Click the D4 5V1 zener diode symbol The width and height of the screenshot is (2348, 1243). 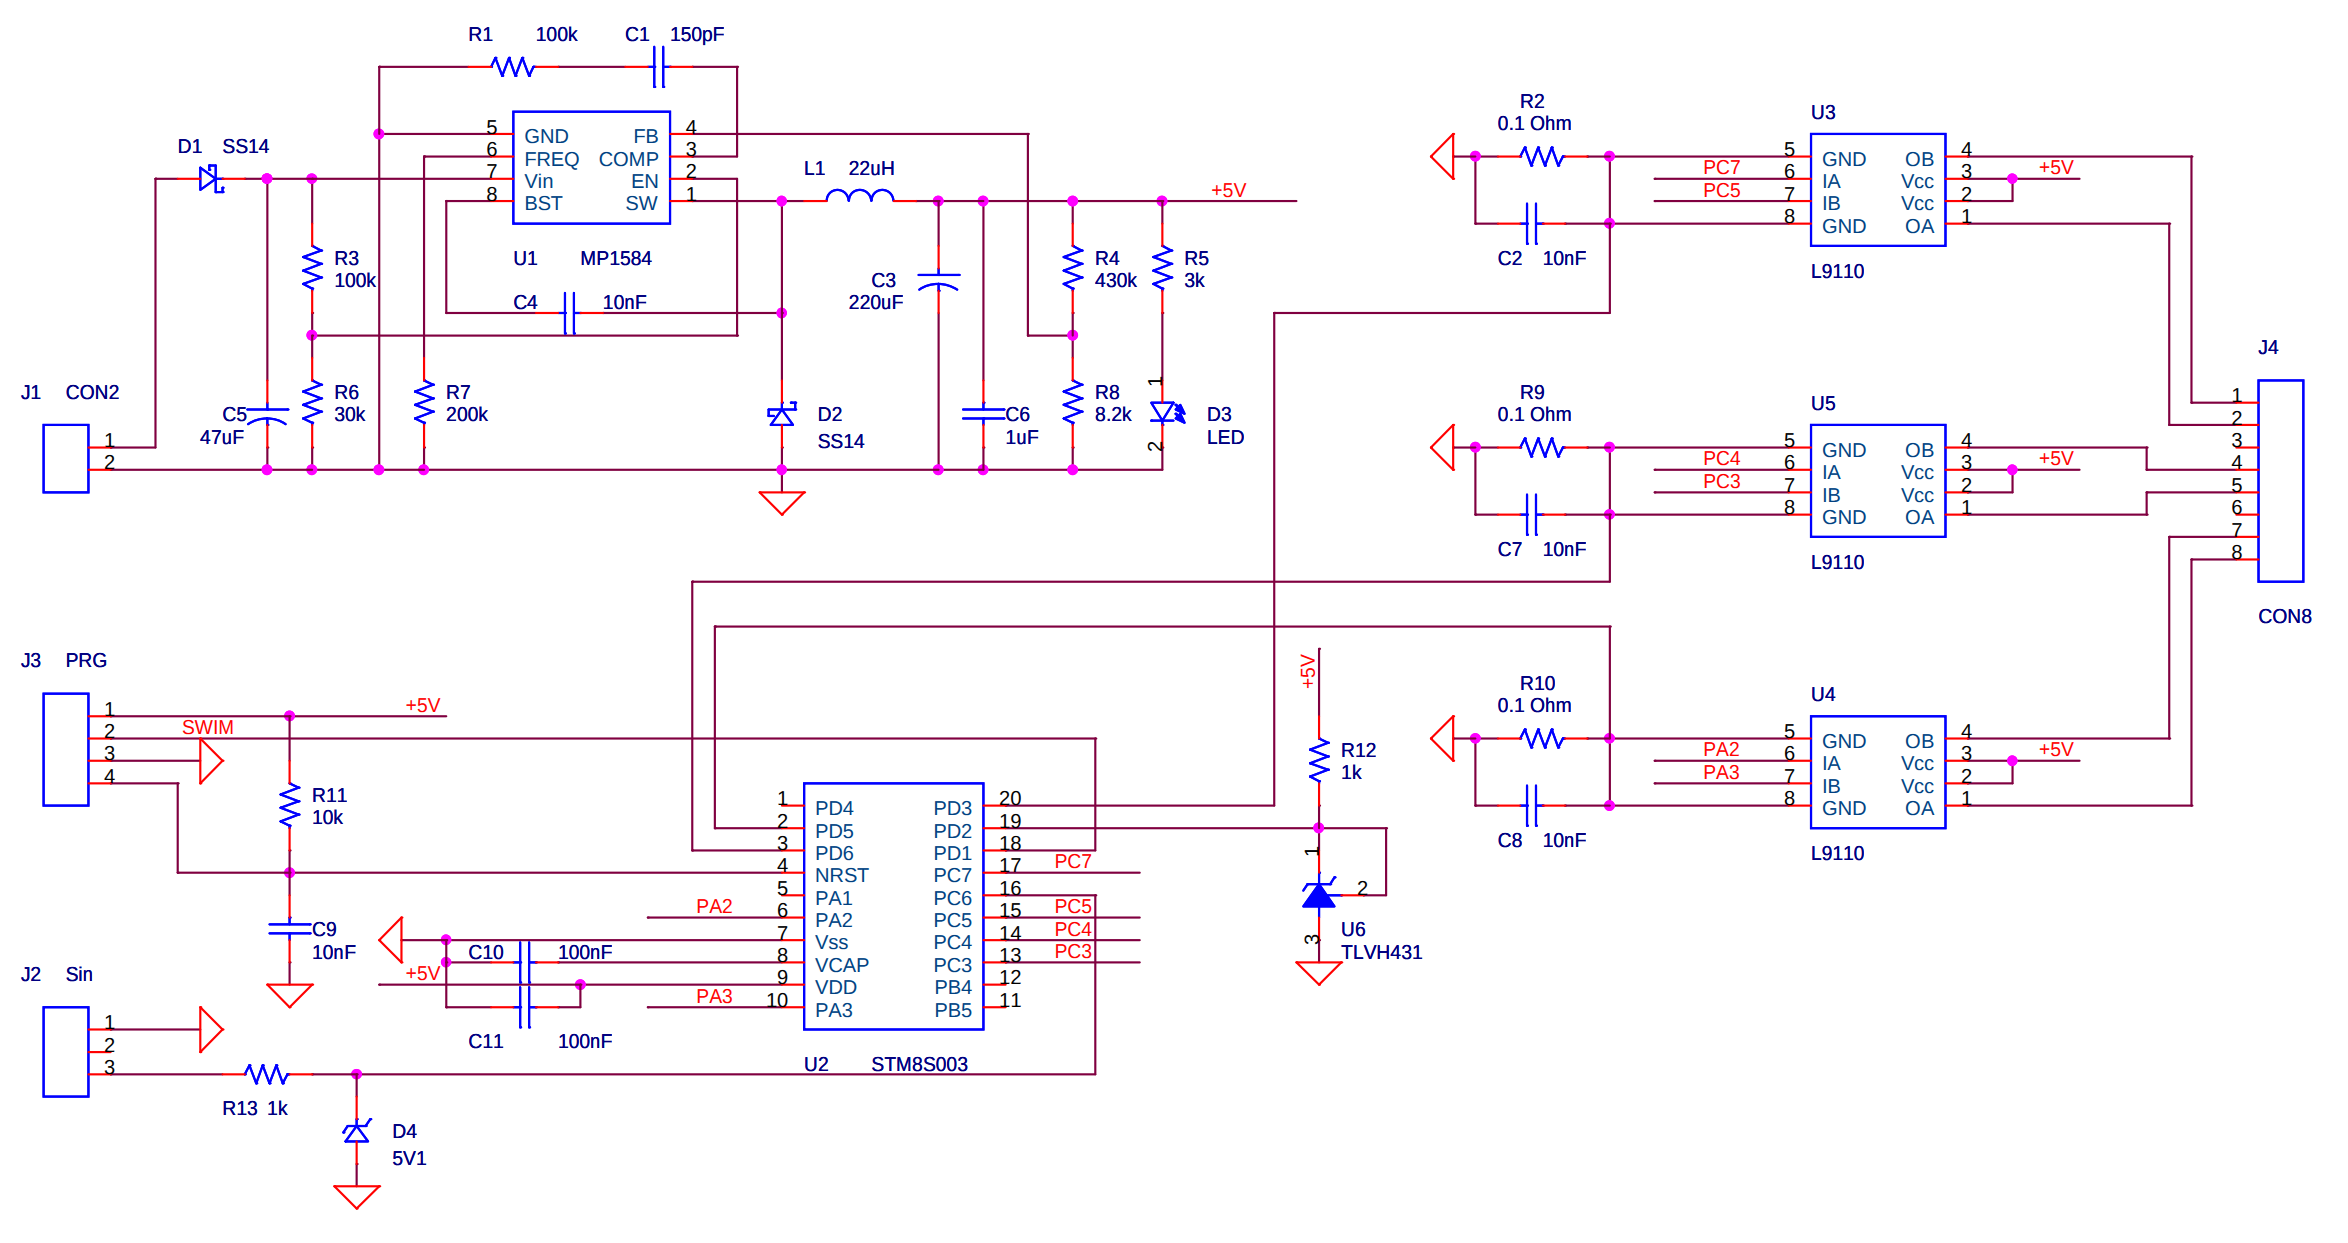click(356, 1132)
